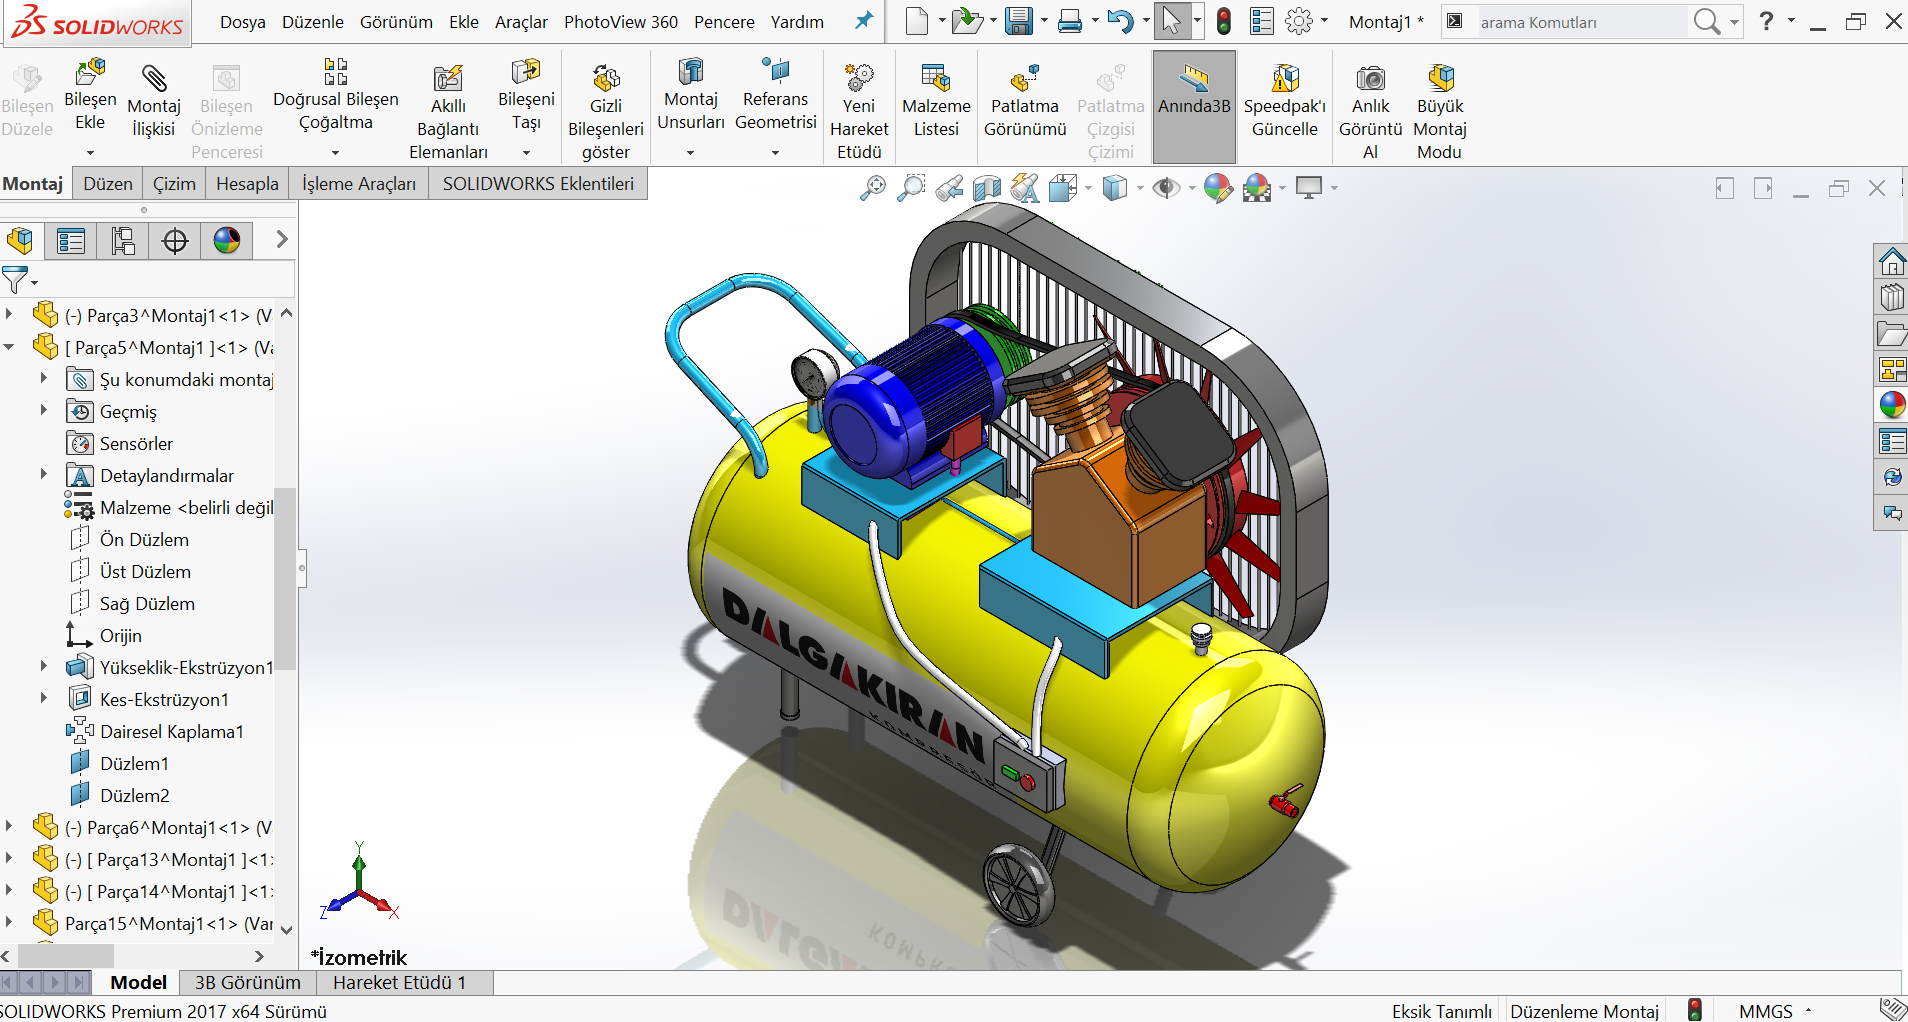Image resolution: width=1908 pixels, height=1022 pixels.
Task: Click the Apply Scene icon in view toolbar
Action: click(1258, 188)
